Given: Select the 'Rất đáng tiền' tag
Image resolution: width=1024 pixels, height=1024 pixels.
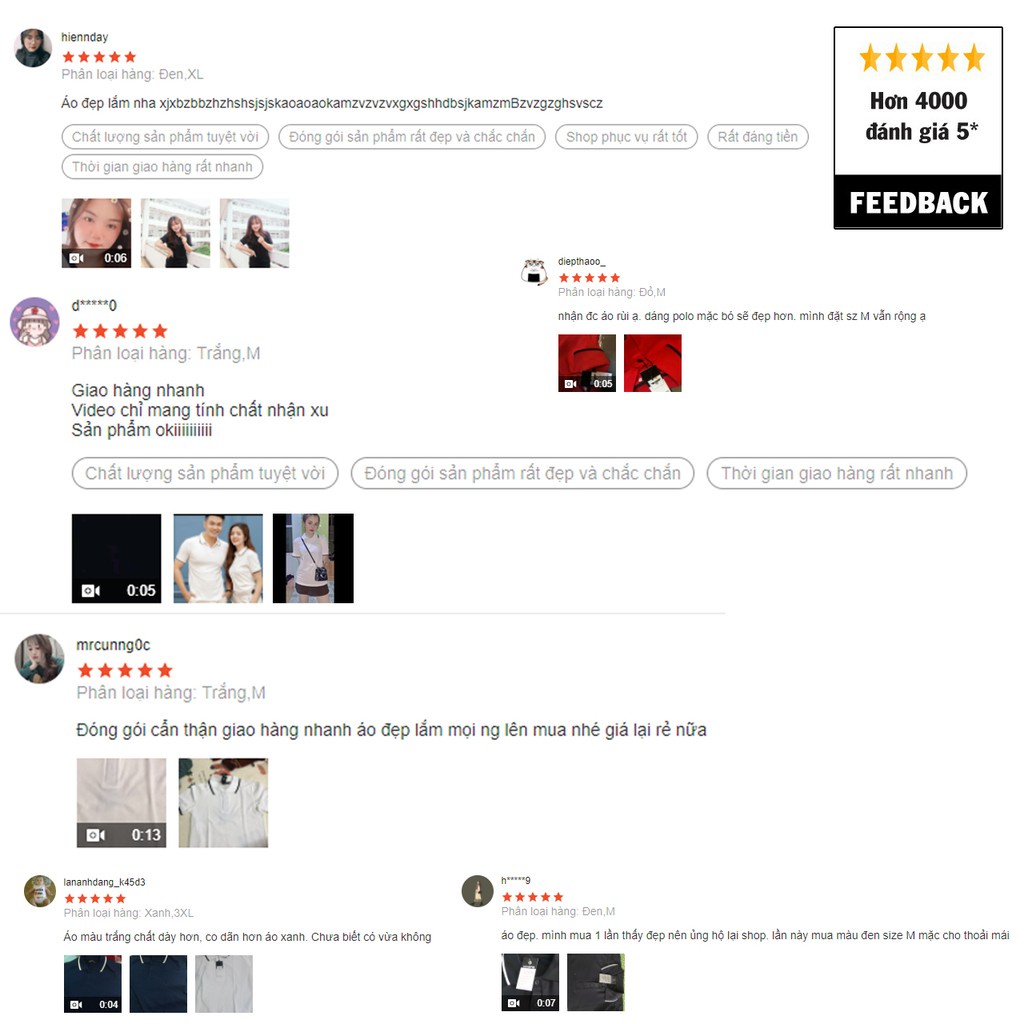Looking at the screenshot, I should [758, 136].
